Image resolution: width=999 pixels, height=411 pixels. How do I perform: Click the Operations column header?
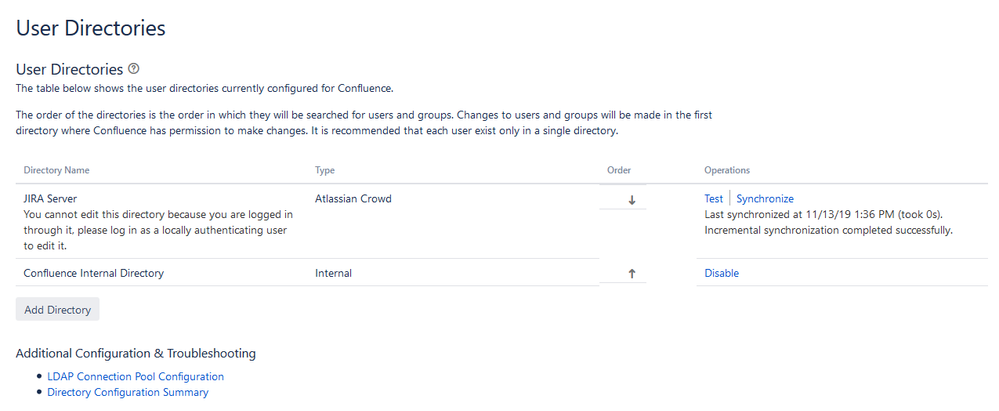pos(727,170)
